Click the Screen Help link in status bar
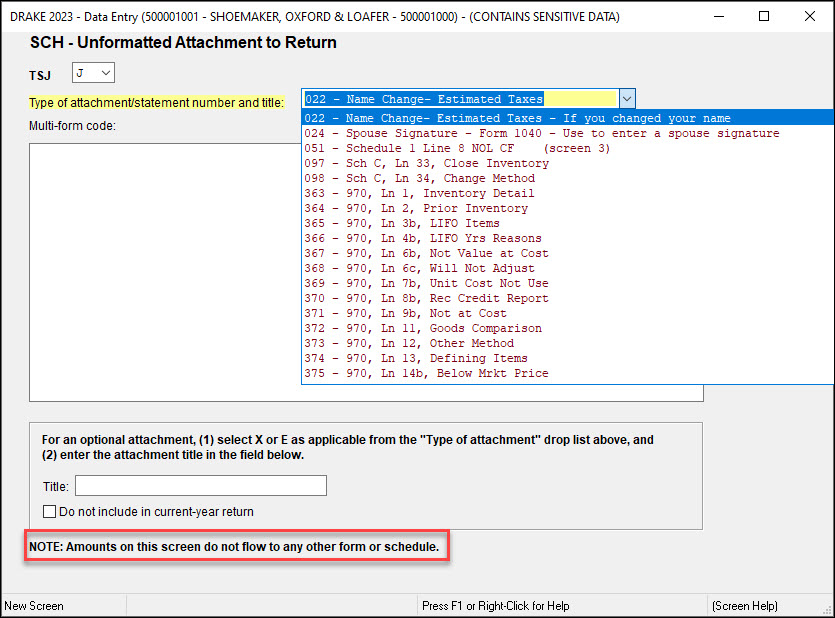Screen dimensions: 835x618 [x=744, y=606]
